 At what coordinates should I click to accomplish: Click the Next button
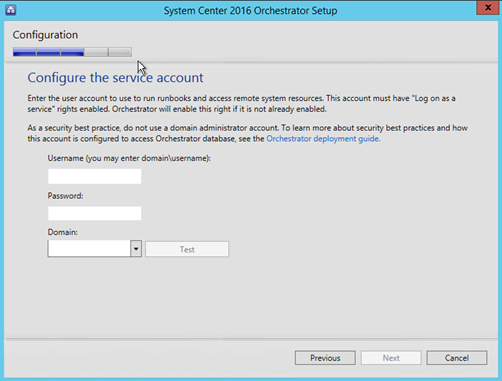tap(391, 358)
